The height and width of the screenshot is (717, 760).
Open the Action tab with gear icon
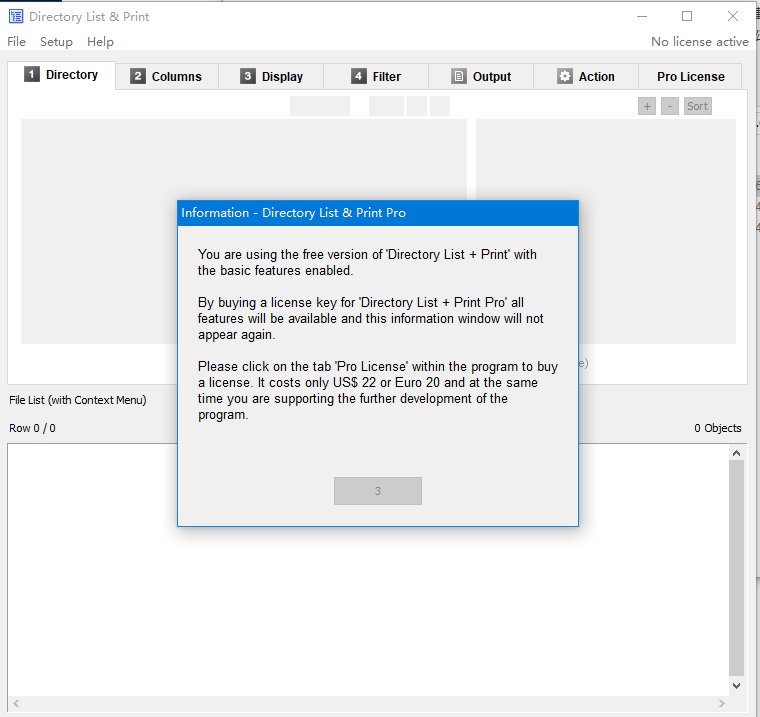pos(586,77)
